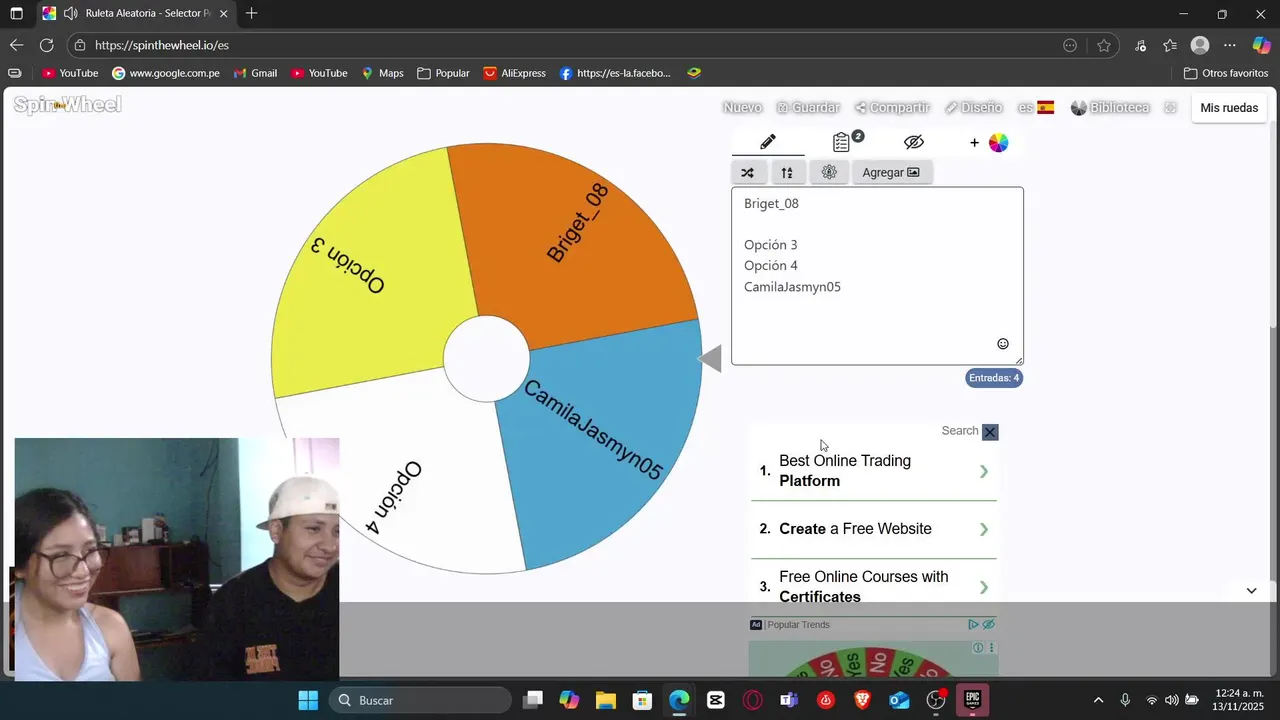Click the browser address bar URL
Image resolution: width=1280 pixels, height=720 pixels.
click(x=162, y=45)
